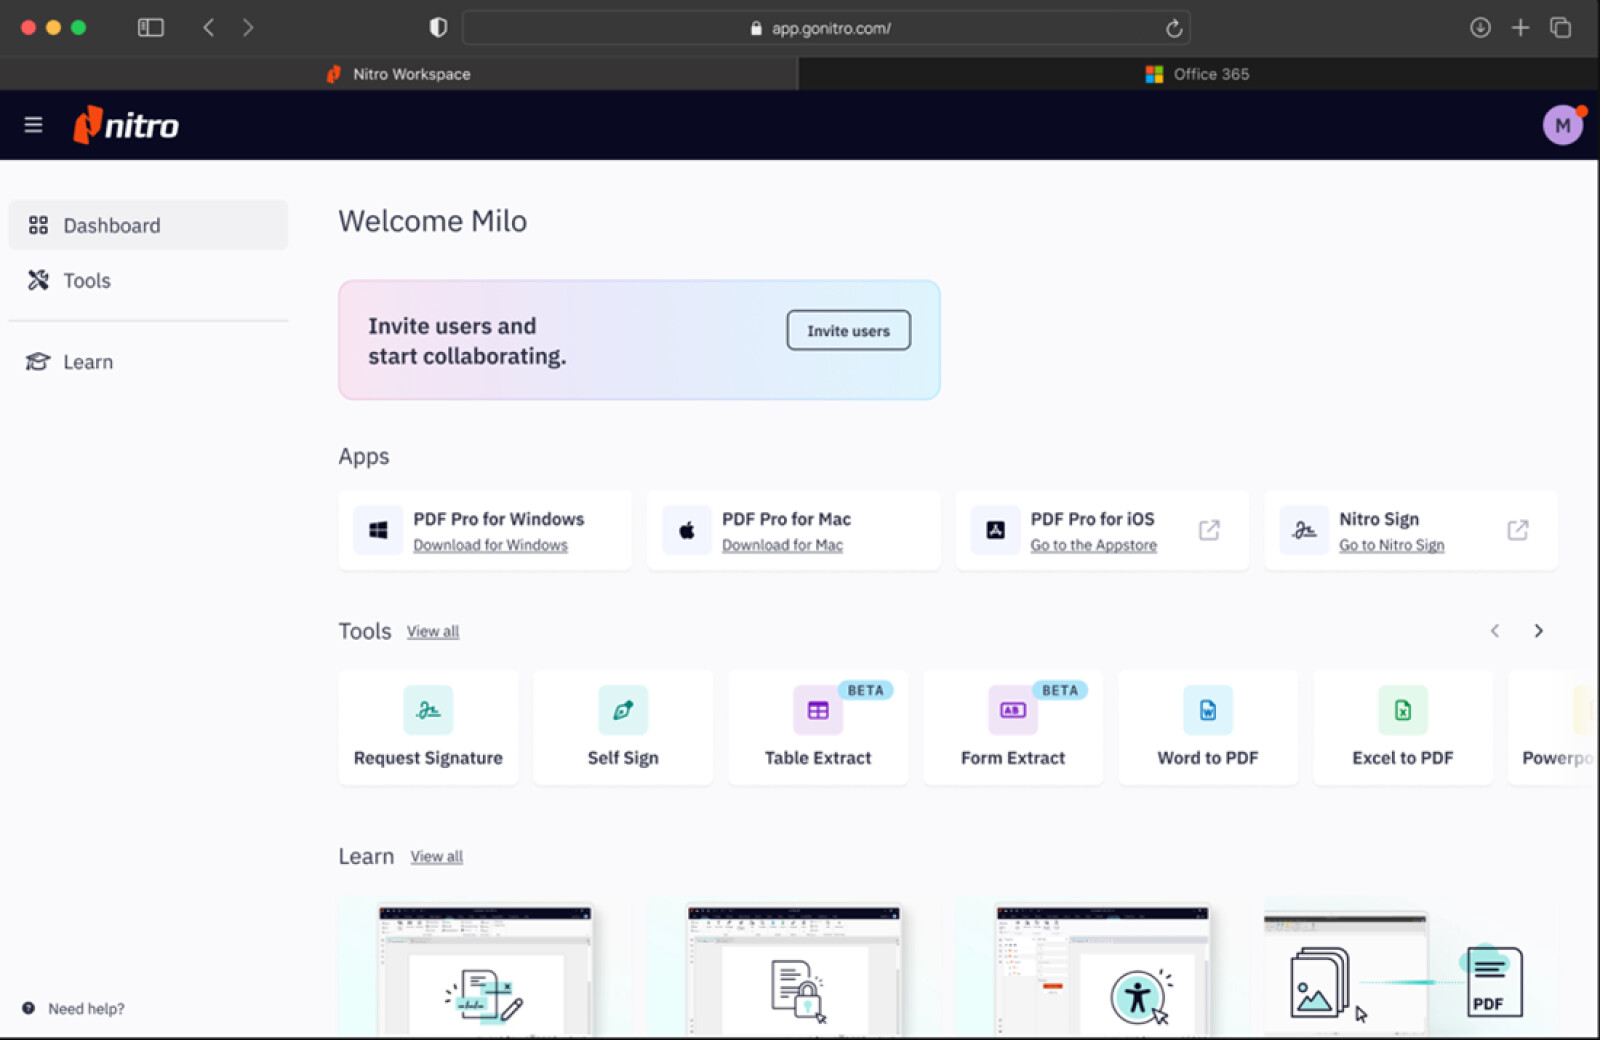Screen dimensions: 1600x1040
Task: Open the downloads list in the browser
Action: [1481, 27]
